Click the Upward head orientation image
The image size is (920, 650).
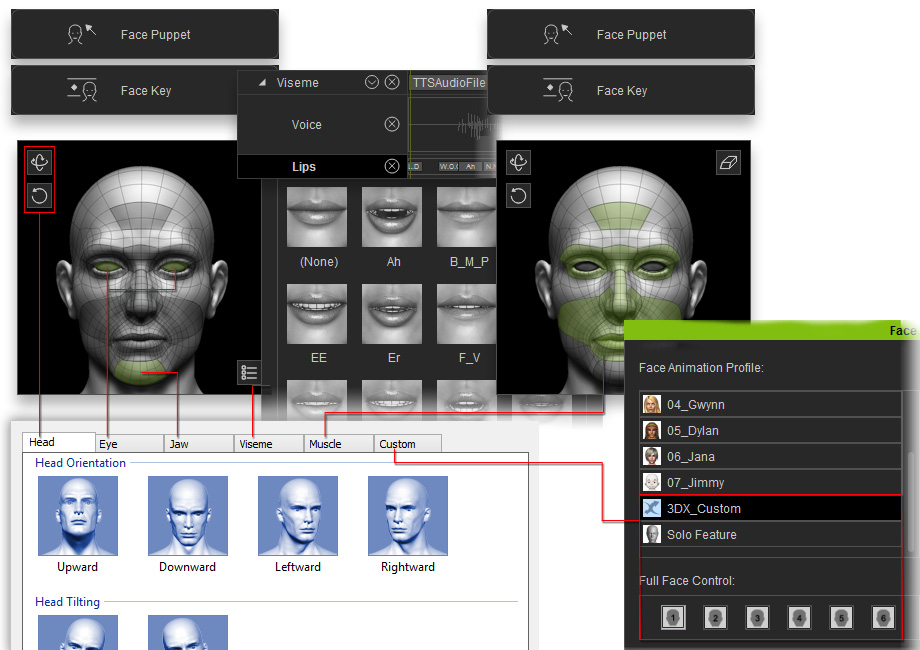tap(78, 516)
